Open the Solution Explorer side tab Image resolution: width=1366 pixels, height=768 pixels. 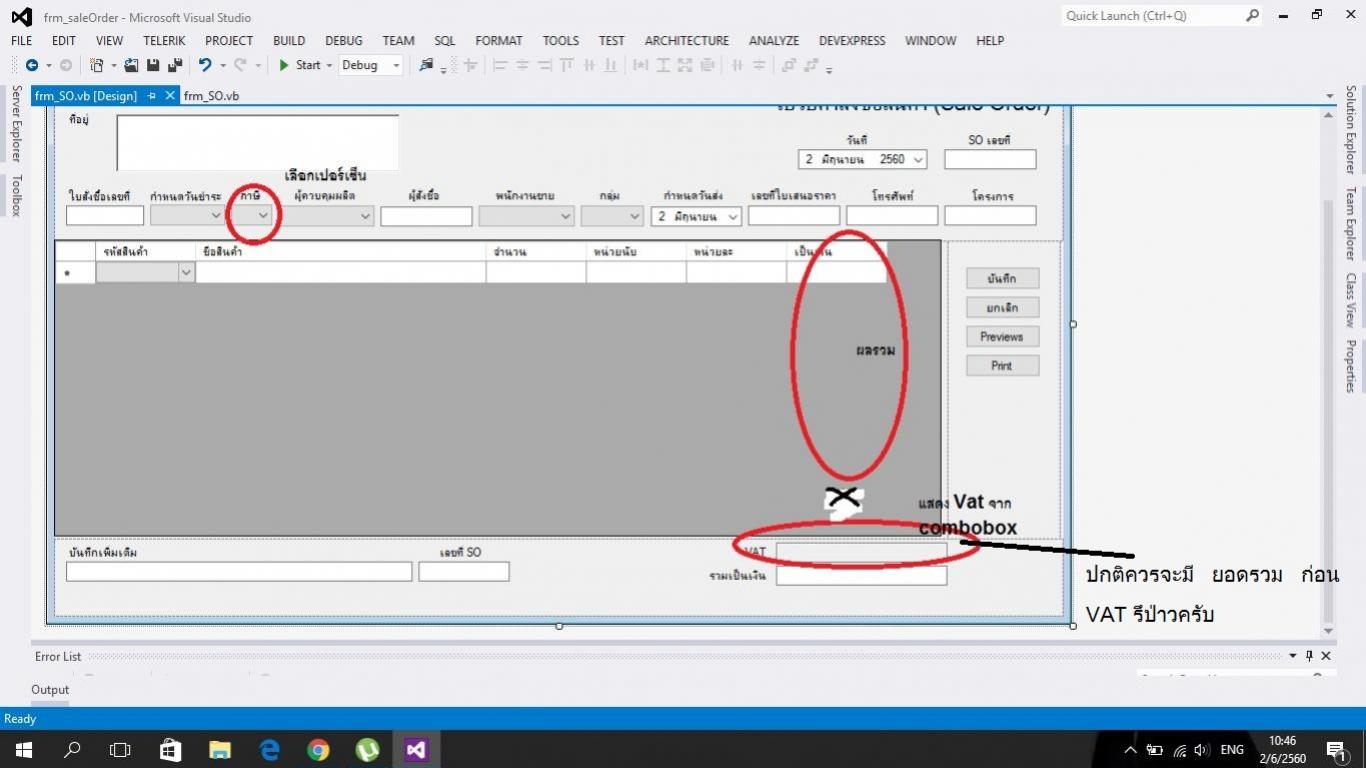1350,130
